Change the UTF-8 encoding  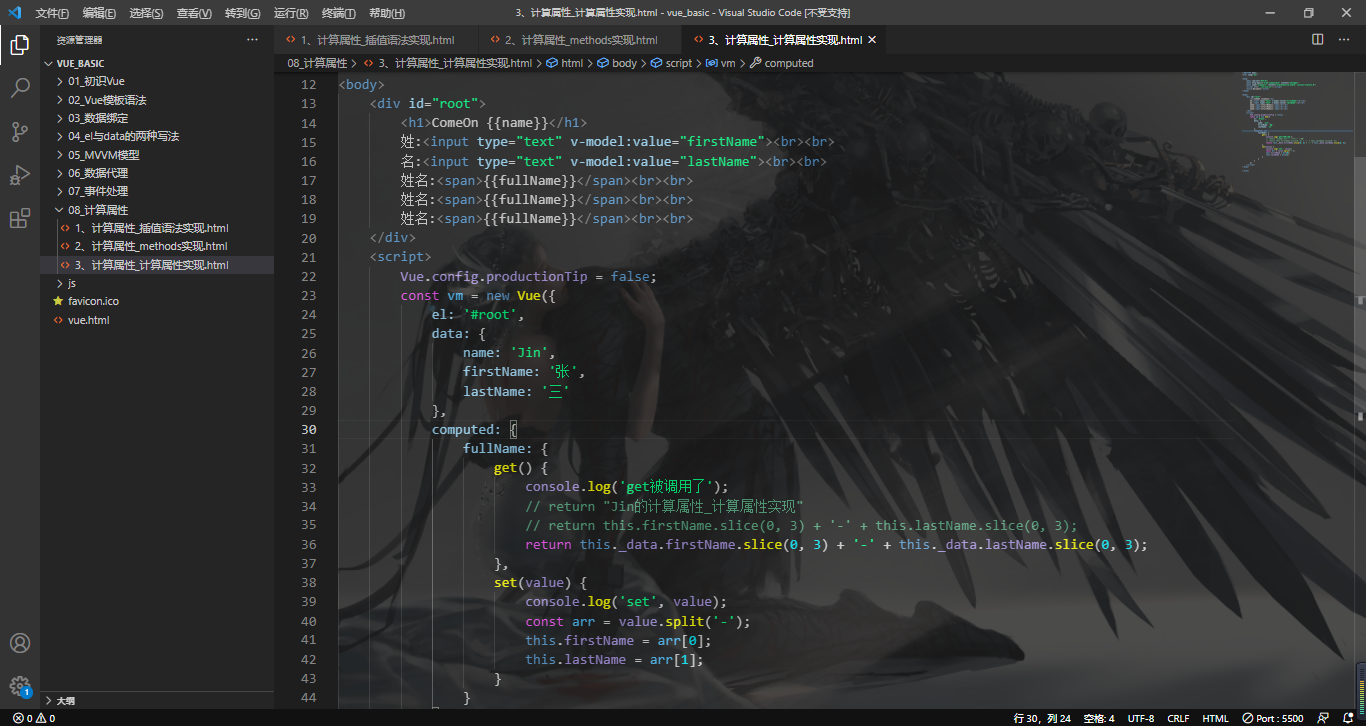tap(1141, 718)
